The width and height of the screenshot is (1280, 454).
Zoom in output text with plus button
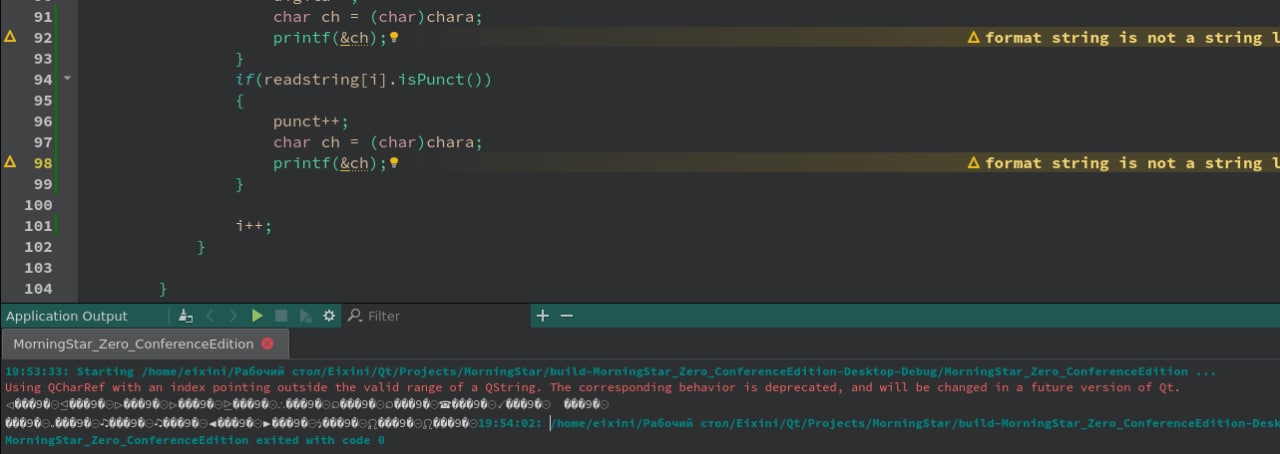(x=542, y=316)
